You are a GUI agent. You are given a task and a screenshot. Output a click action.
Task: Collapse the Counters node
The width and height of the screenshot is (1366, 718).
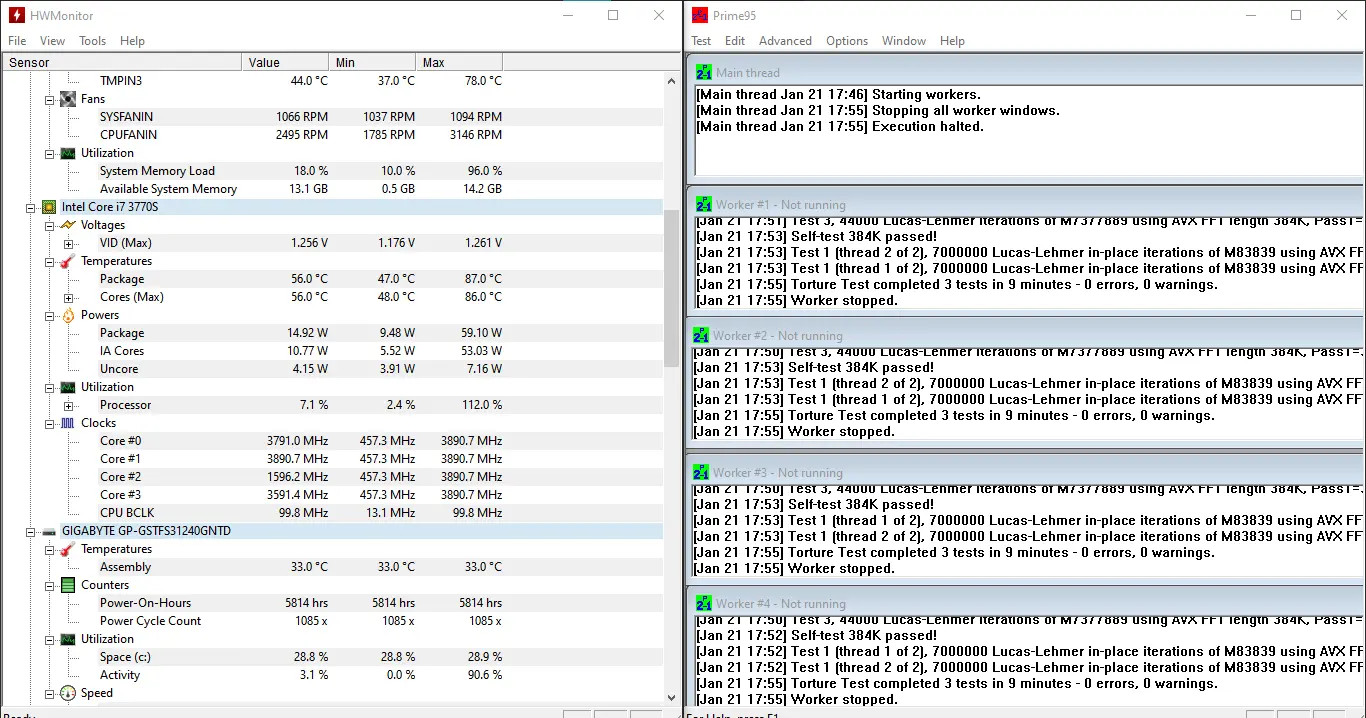(x=50, y=585)
